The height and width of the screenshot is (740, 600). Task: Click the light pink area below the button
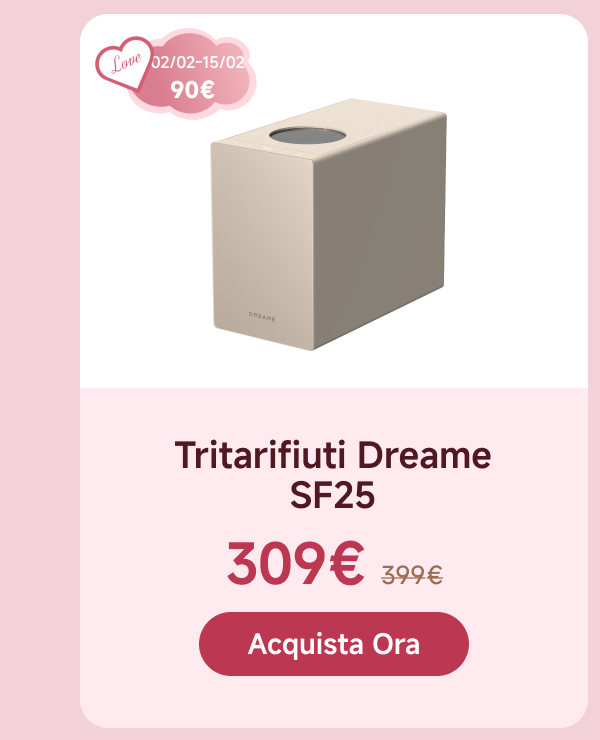click(333, 700)
